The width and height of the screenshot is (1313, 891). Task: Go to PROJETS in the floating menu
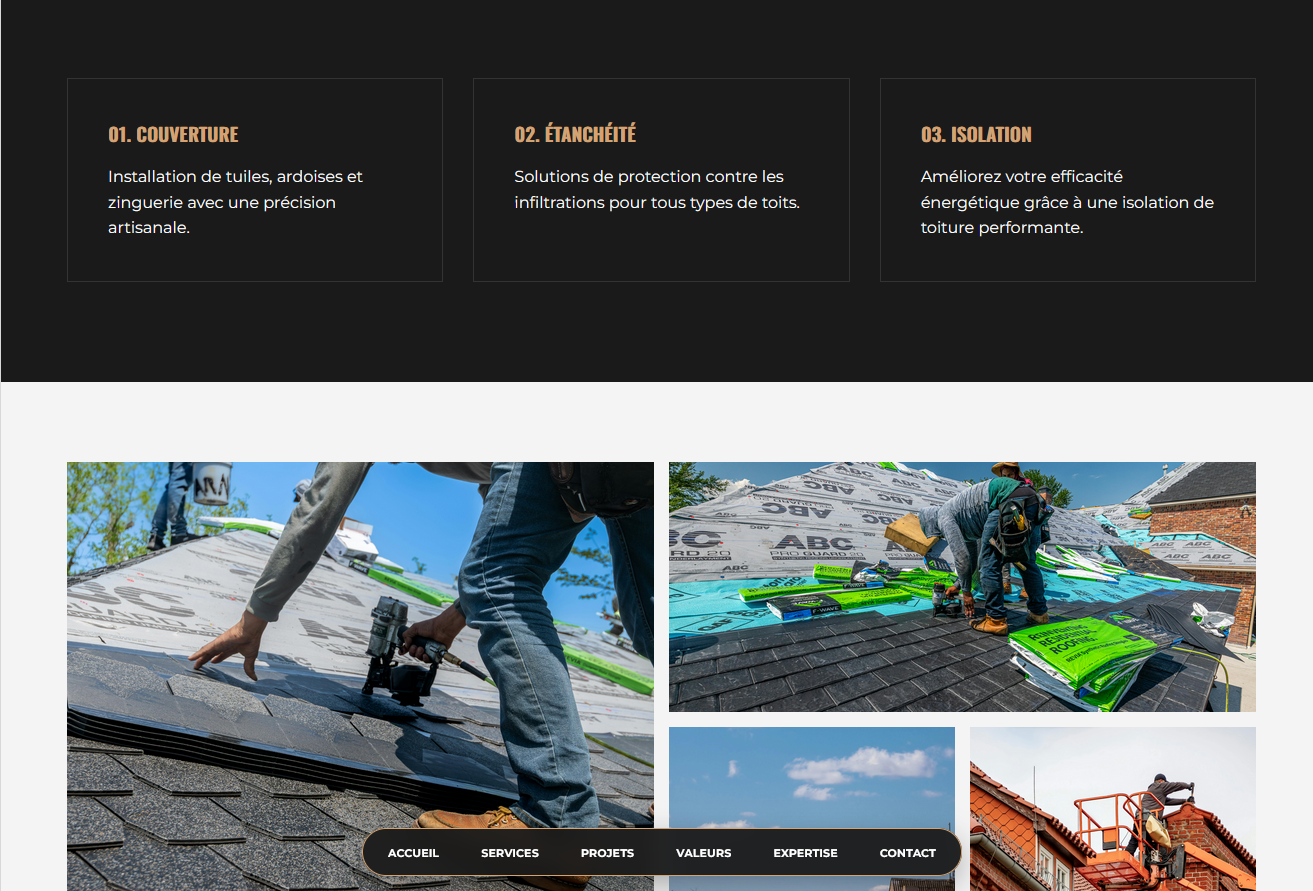click(607, 853)
